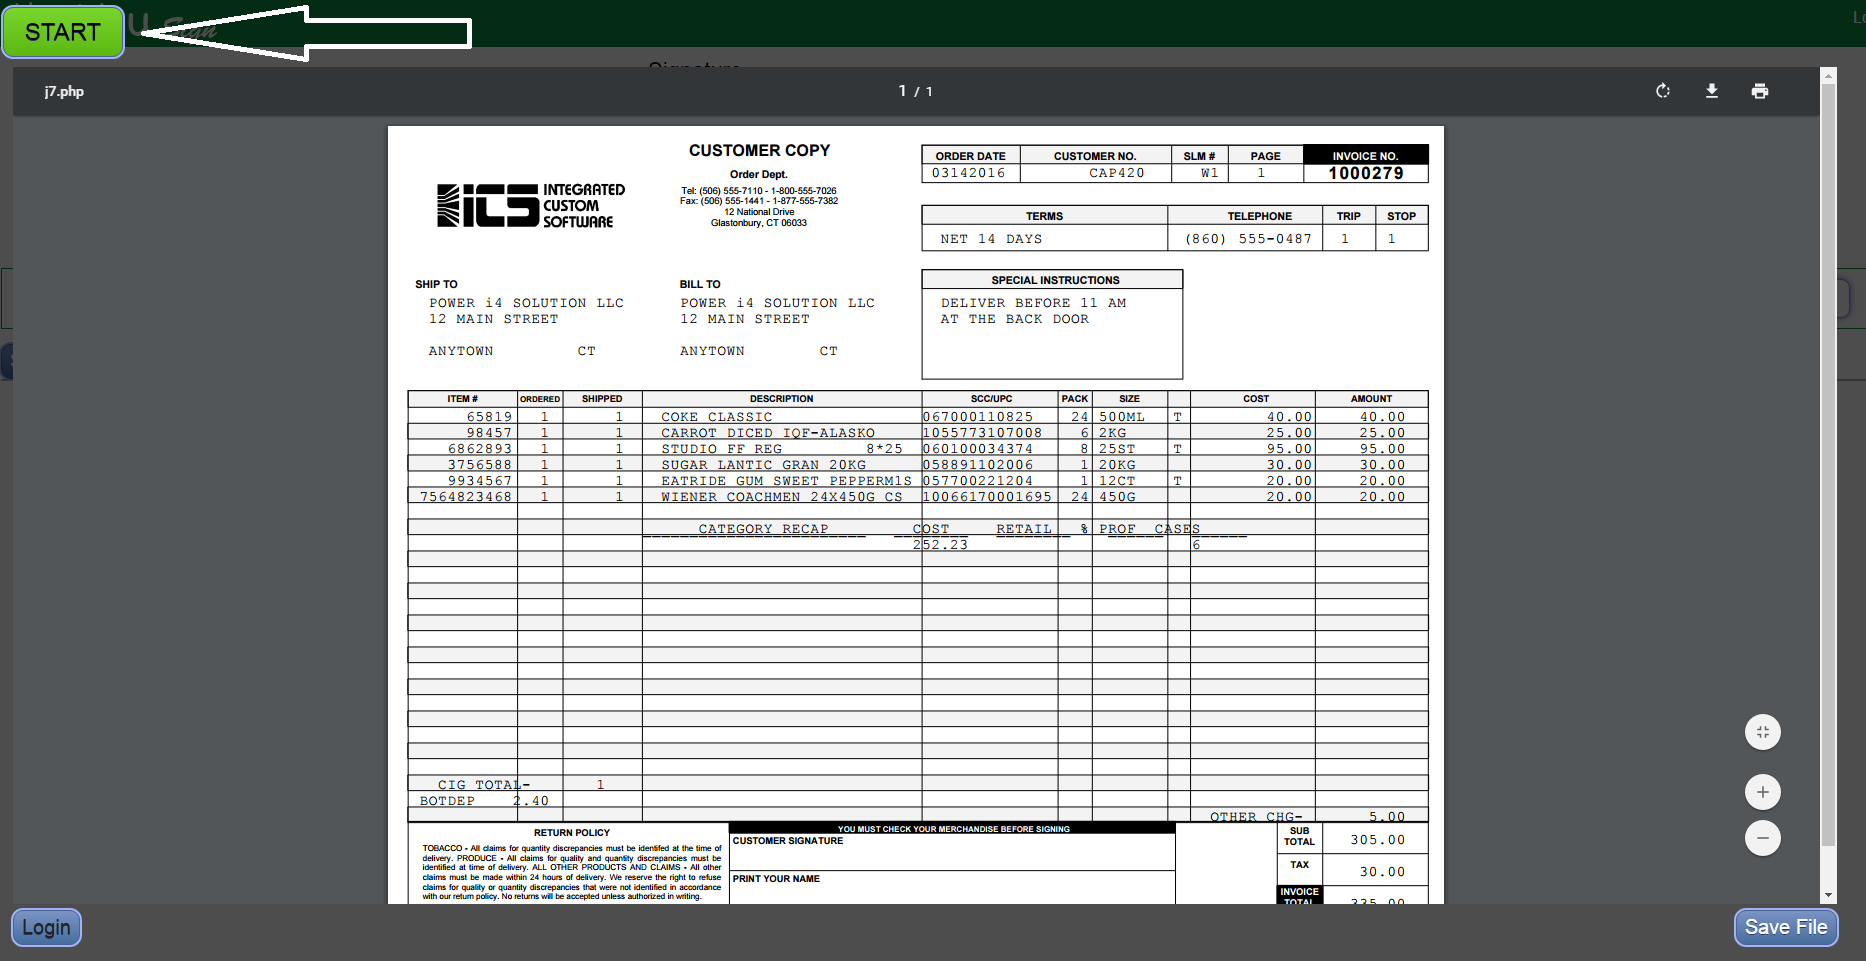Select the current page number field

coord(902,91)
